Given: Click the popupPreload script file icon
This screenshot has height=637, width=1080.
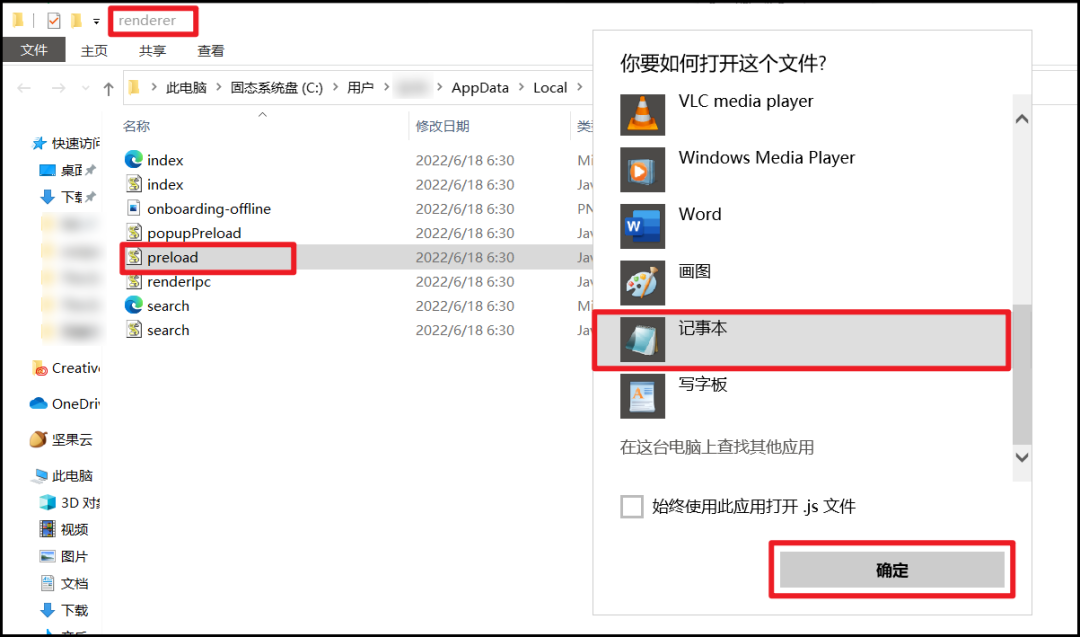Looking at the screenshot, I should [x=134, y=233].
